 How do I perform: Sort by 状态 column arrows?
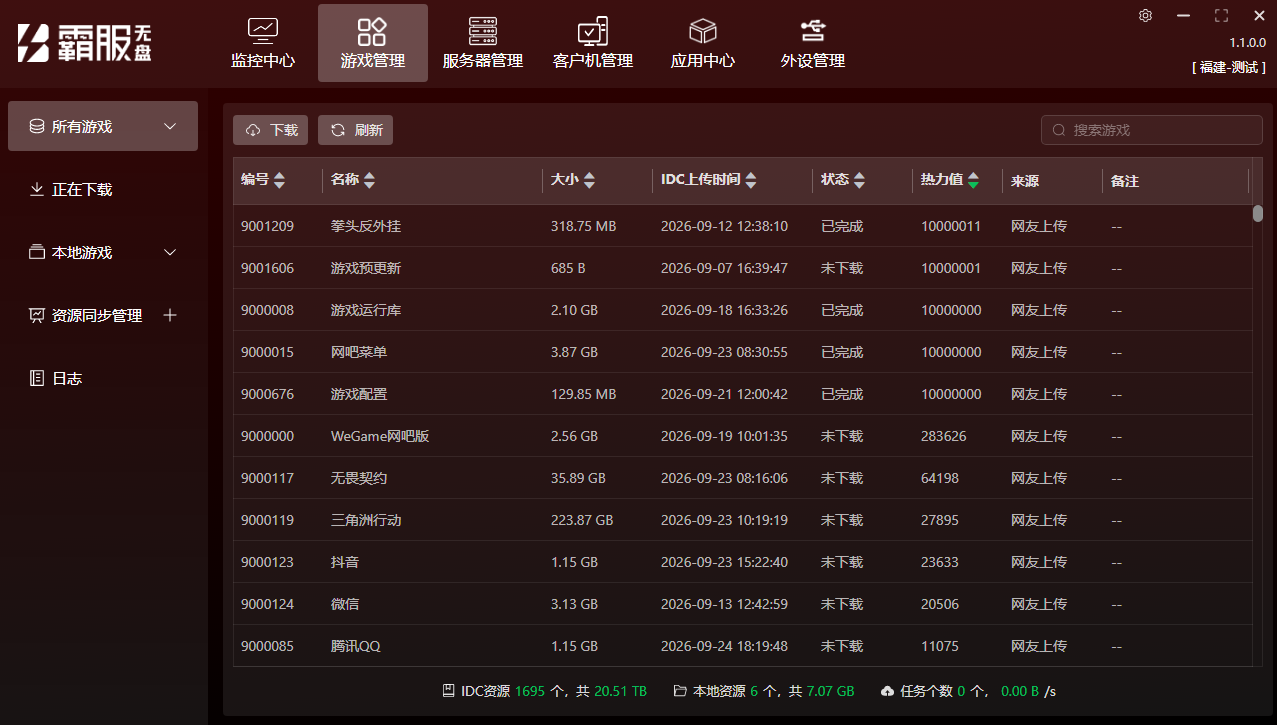(859, 180)
